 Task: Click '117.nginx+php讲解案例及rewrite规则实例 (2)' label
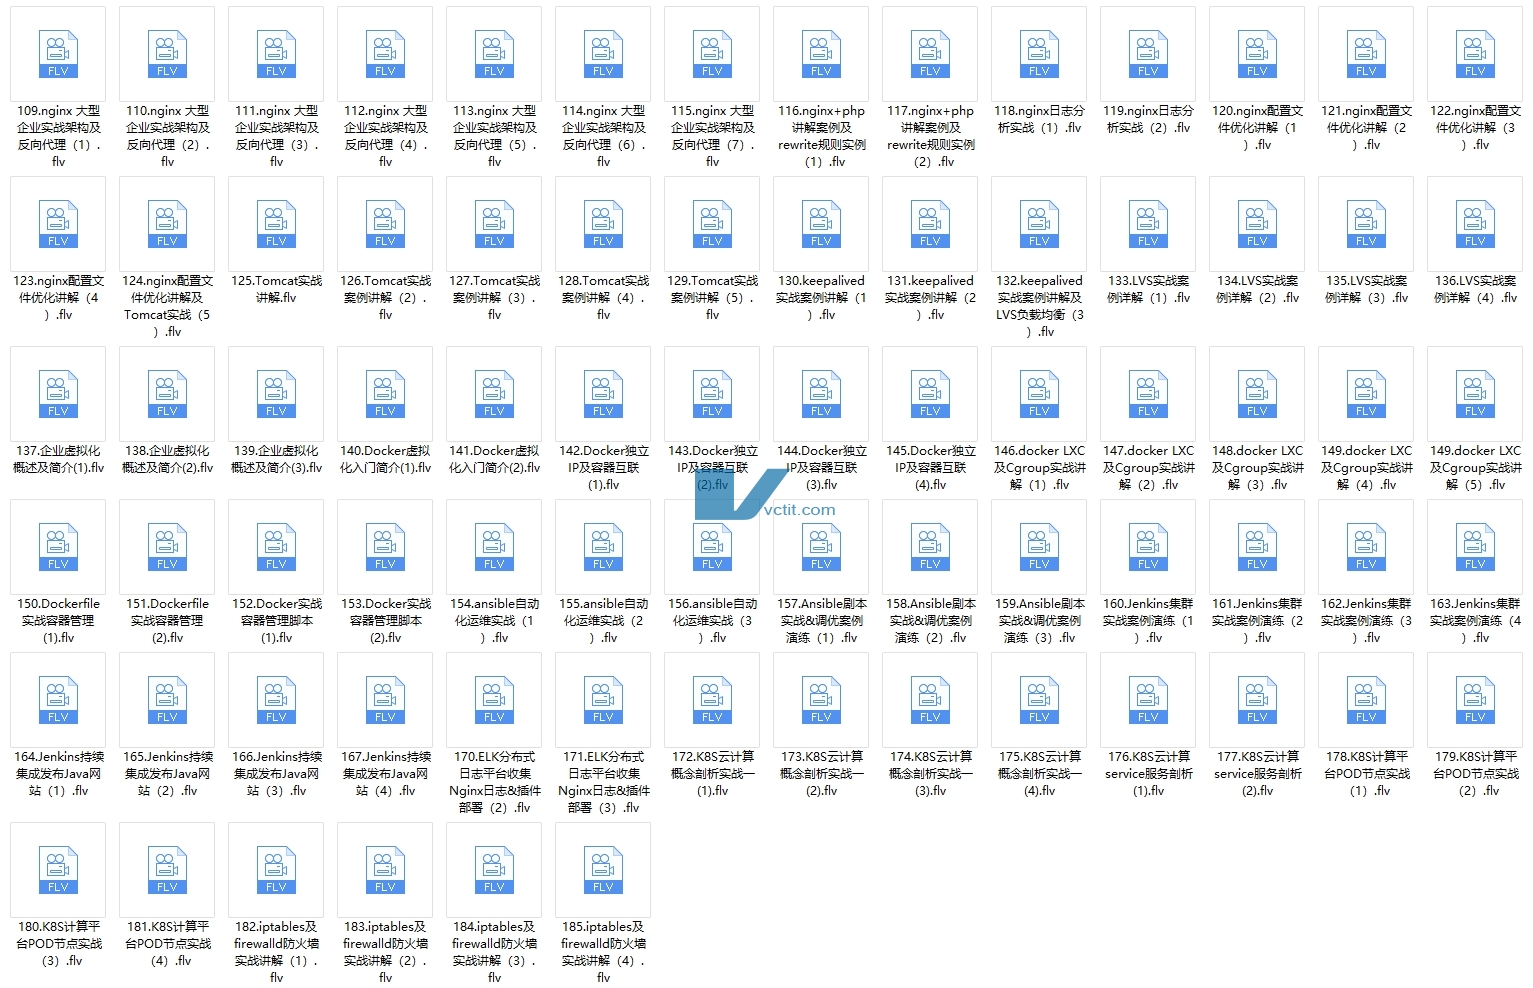(930, 136)
